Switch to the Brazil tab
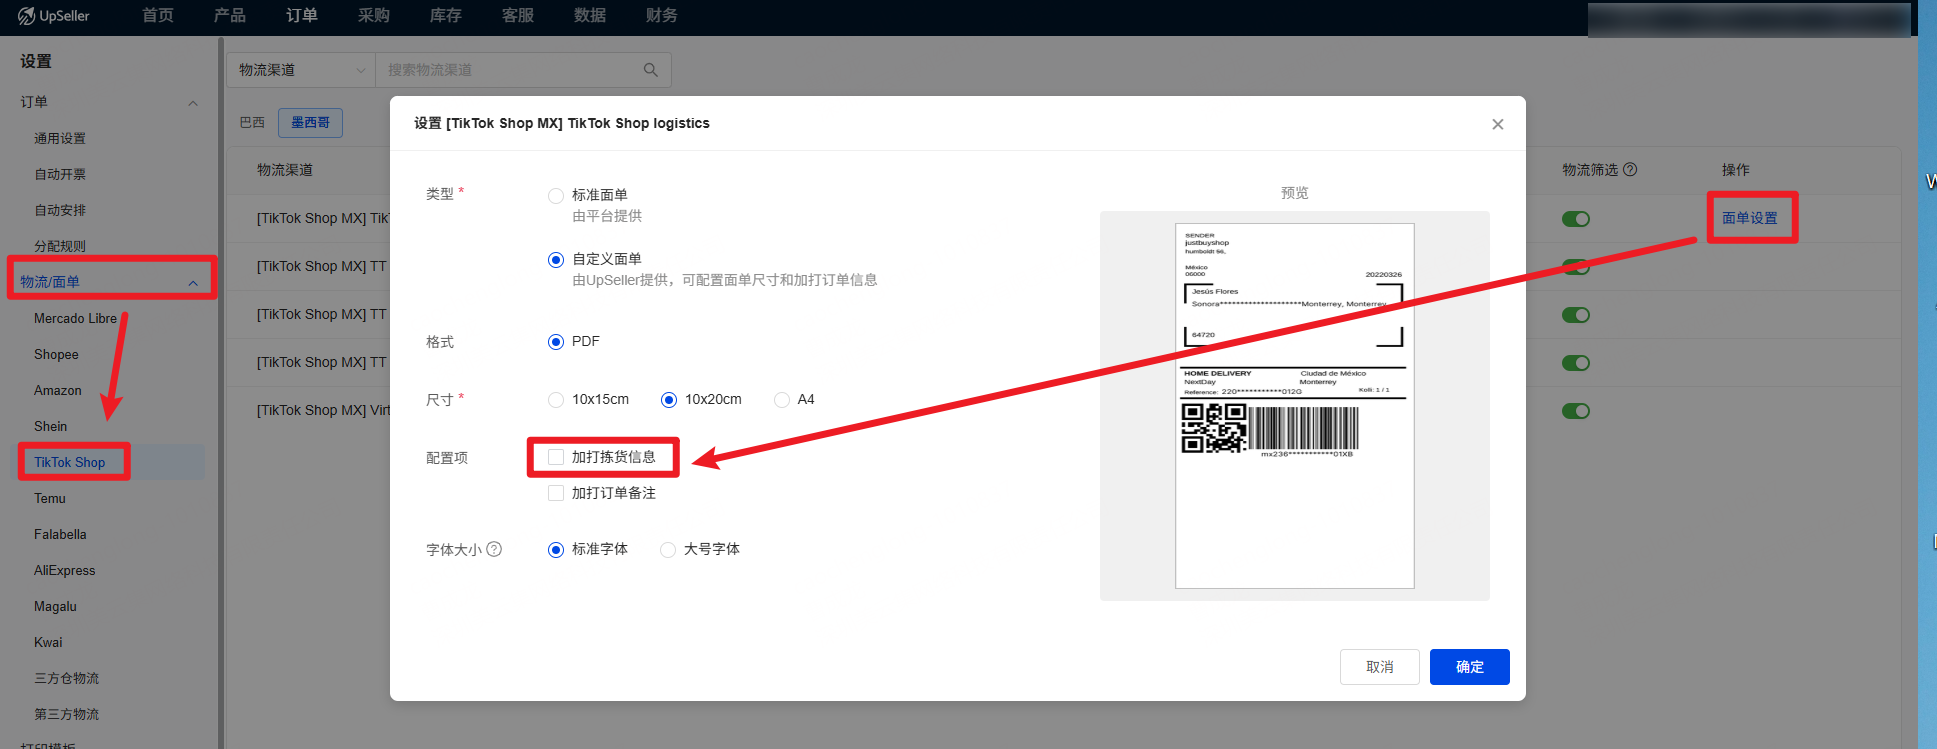Viewport: 1937px width, 749px height. point(252,122)
